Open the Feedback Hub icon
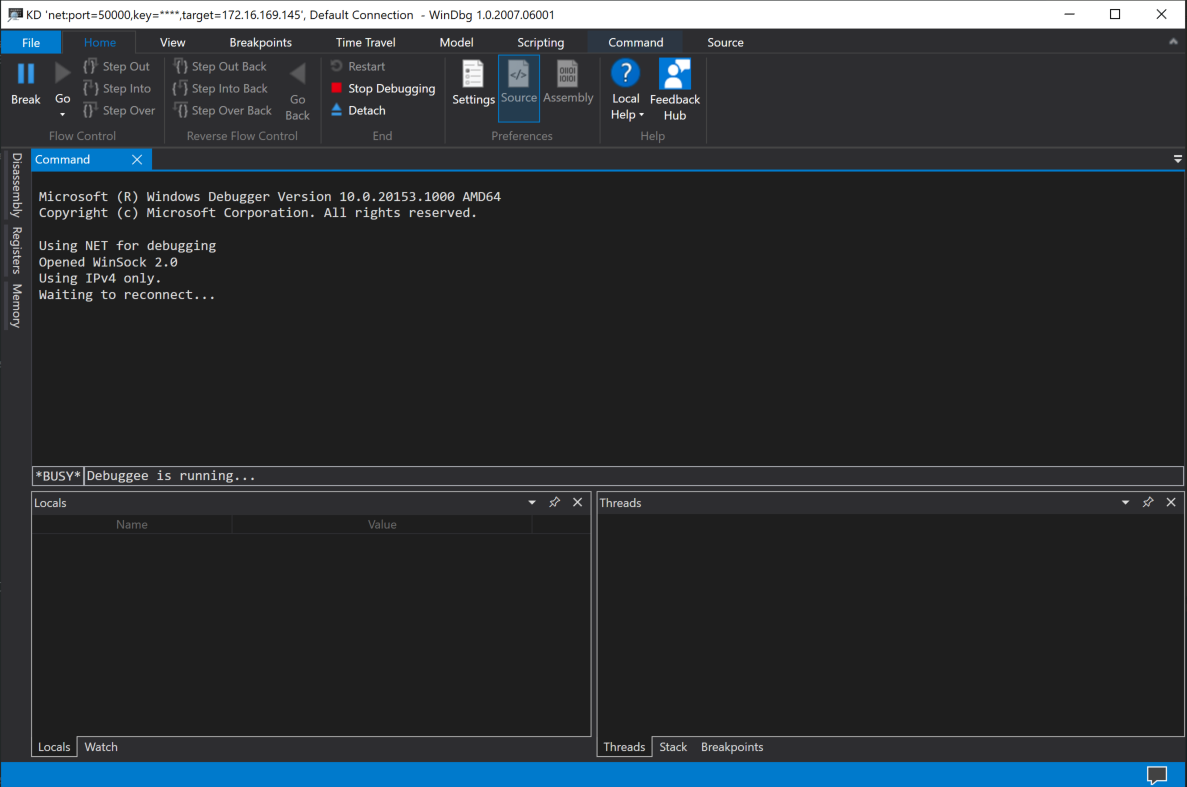Screen dimensions: 1187x787 tap(674, 73)
